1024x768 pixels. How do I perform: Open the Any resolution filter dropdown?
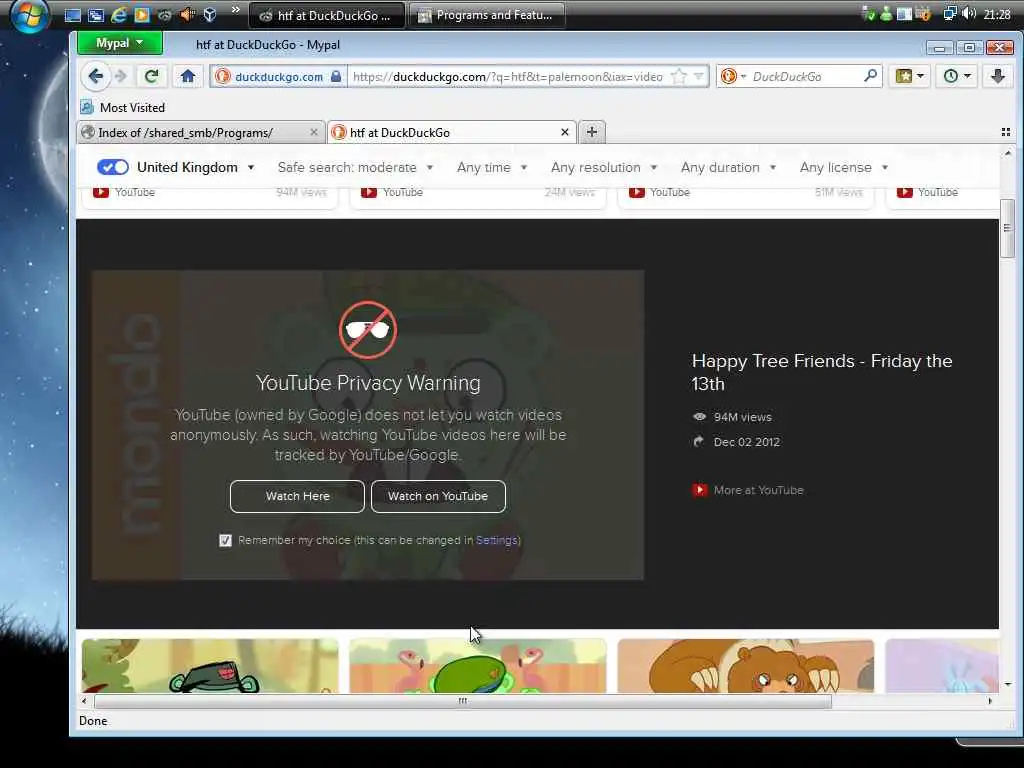coord(603,167)
